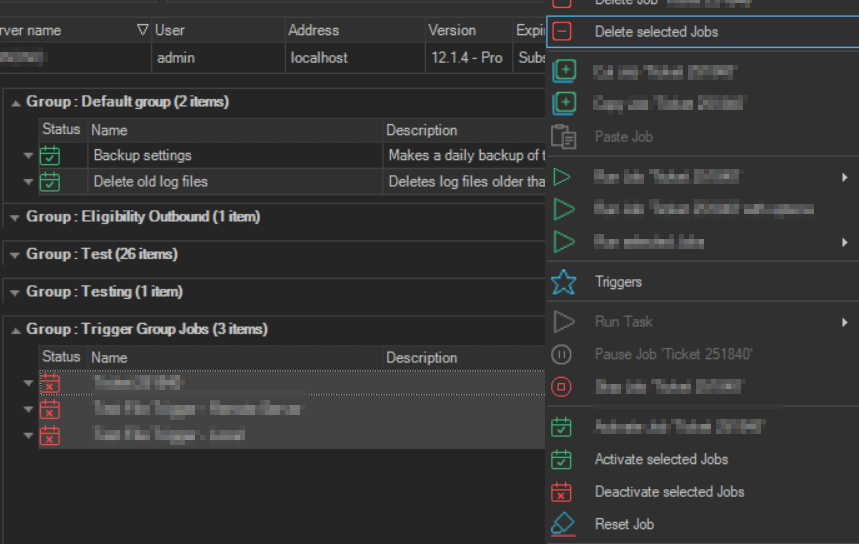Click the Deactivate selected Jobs red calendar icon
The height and width of the screenshot is (544, 859).
point(563,492)
